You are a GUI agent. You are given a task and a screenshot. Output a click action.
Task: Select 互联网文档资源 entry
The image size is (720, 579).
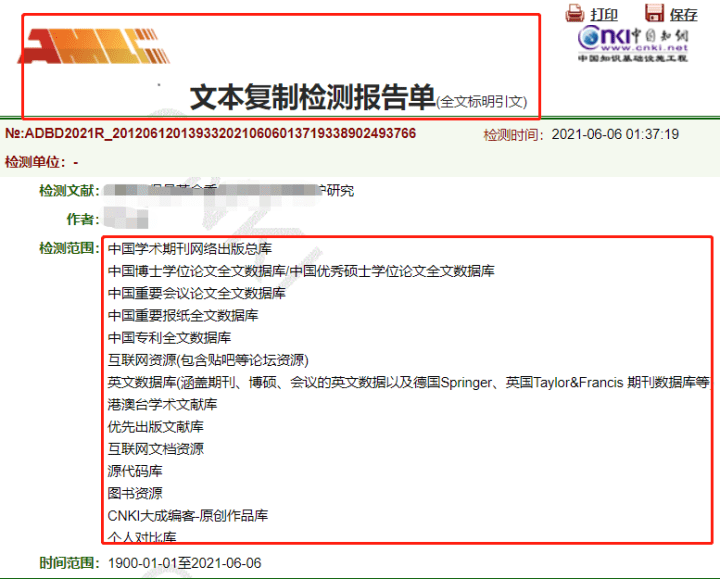point(155,449)
